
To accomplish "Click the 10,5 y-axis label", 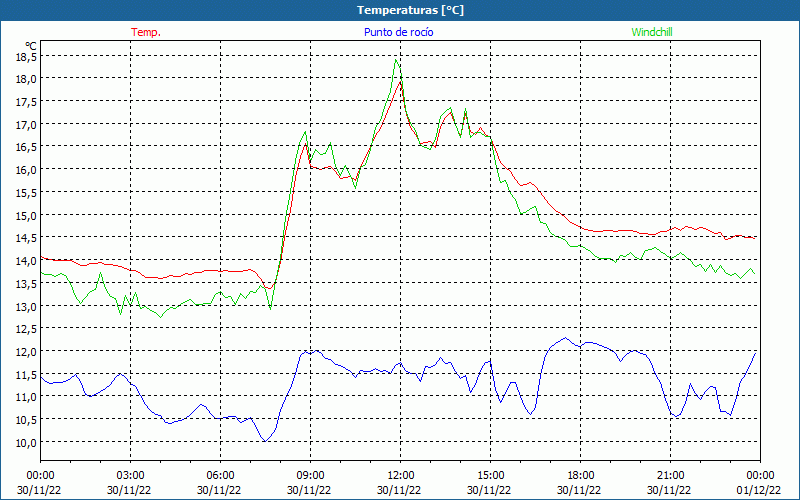I will point(26,419).
